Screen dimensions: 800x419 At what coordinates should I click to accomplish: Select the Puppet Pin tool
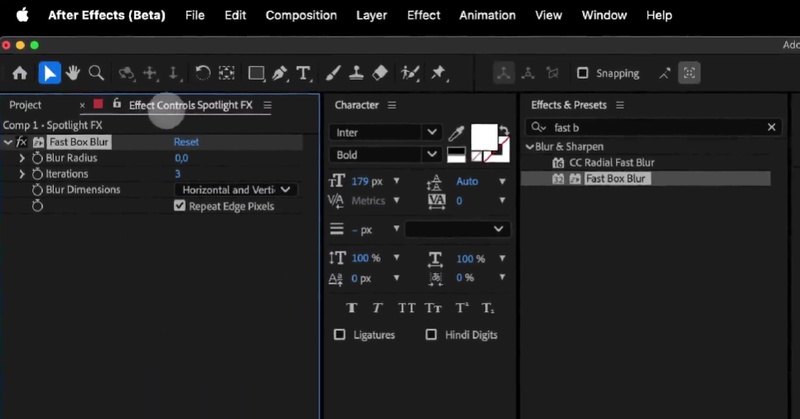click(x=438, y=73)
